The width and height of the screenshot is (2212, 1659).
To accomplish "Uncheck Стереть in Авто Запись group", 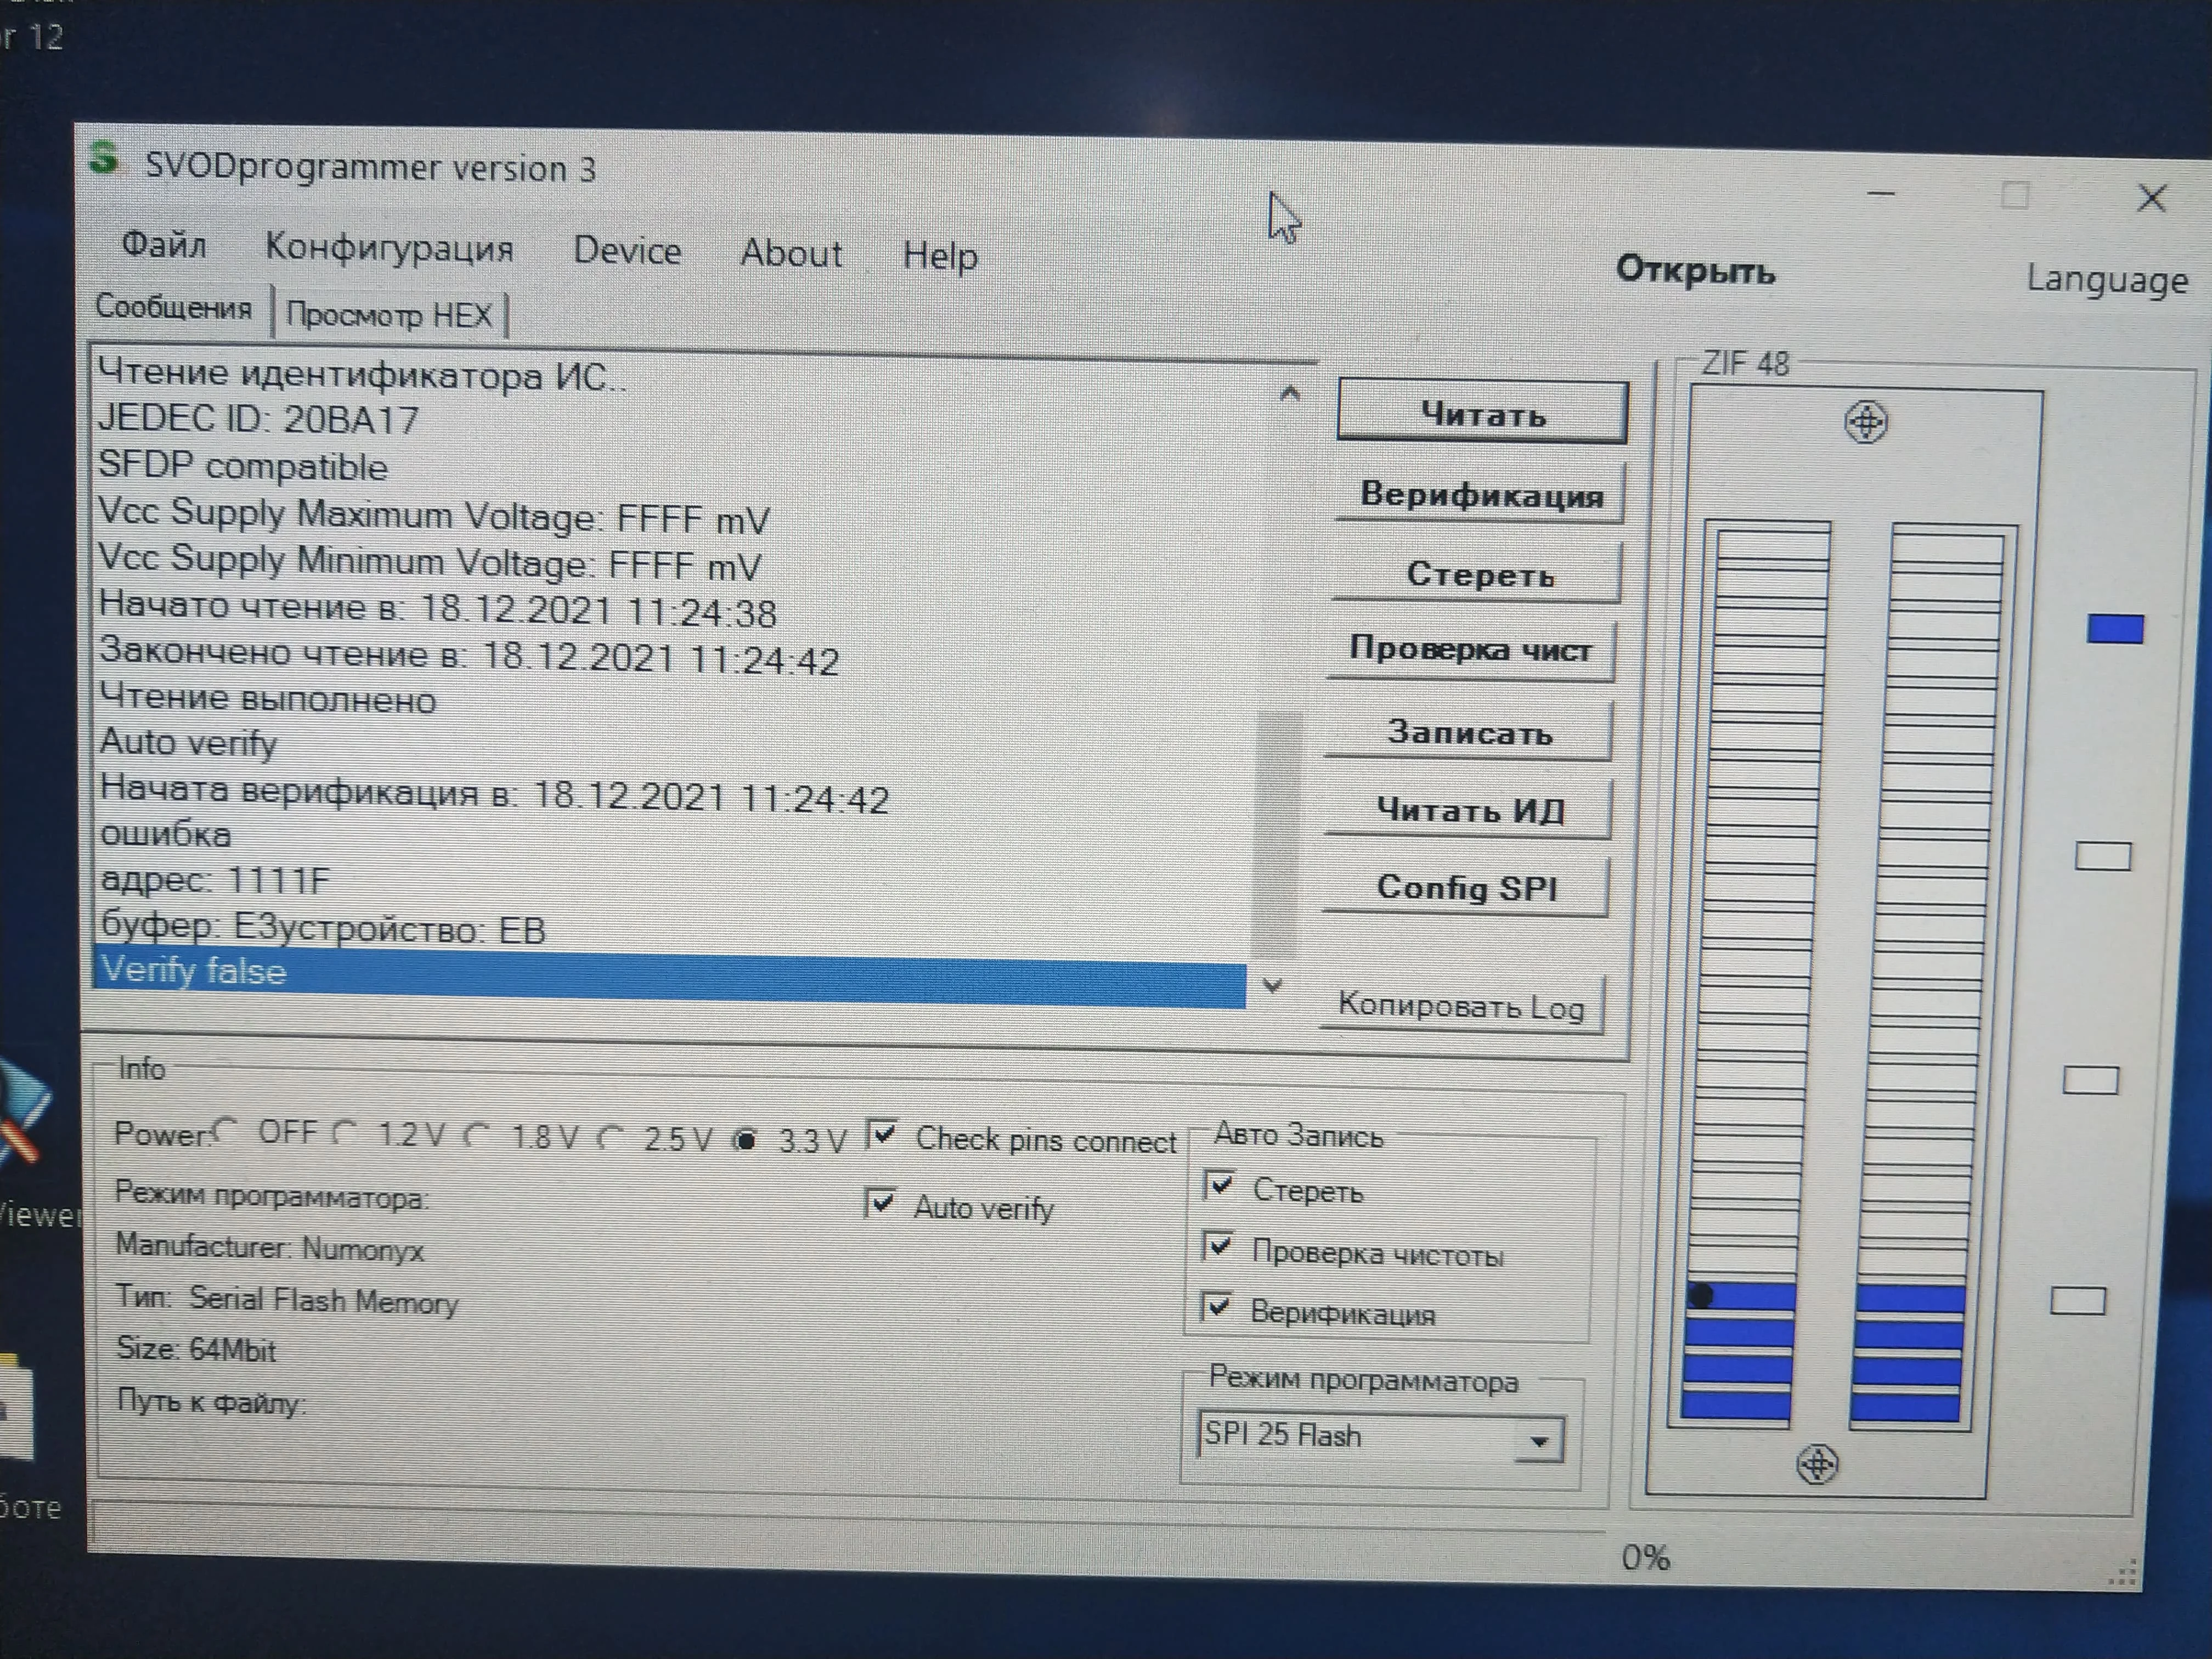I will pos(1220,1186).
